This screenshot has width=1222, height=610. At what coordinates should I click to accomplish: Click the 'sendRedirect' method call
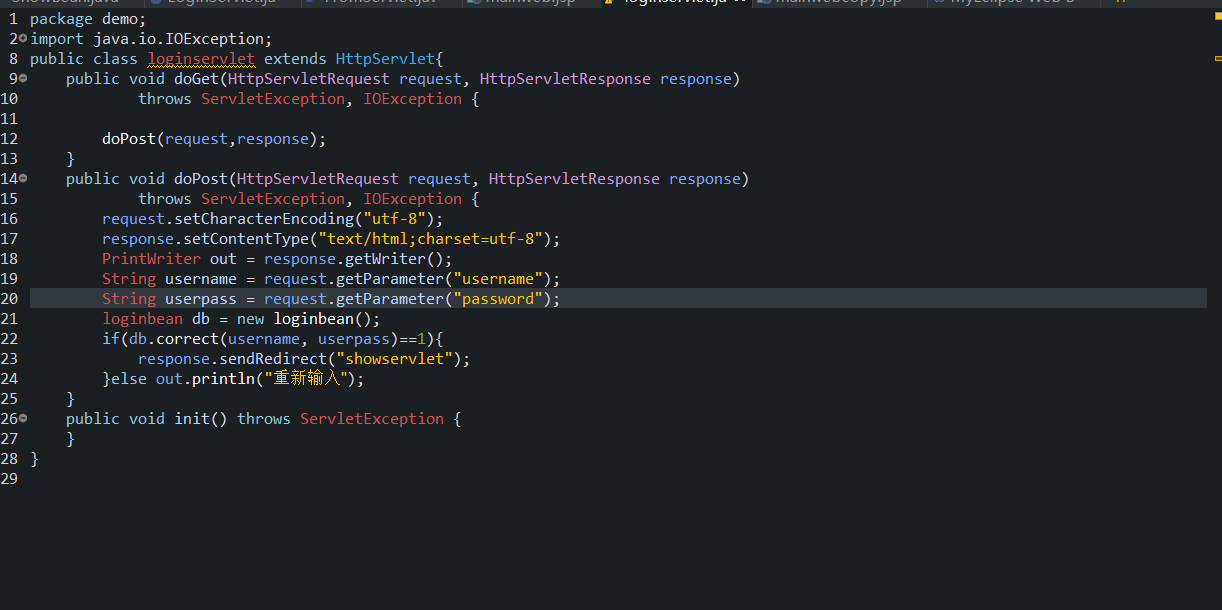coord(273,359)
